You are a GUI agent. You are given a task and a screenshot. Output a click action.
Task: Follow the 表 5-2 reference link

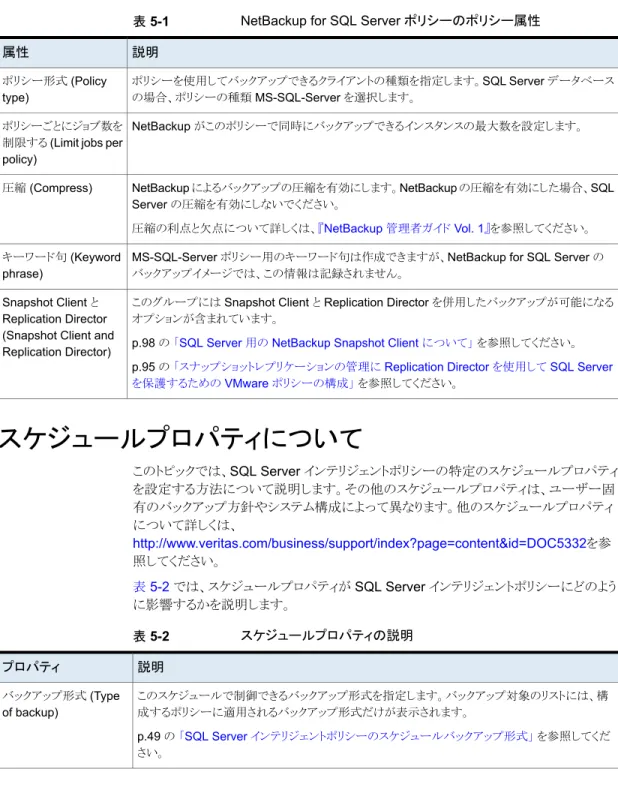pos(151,587)
